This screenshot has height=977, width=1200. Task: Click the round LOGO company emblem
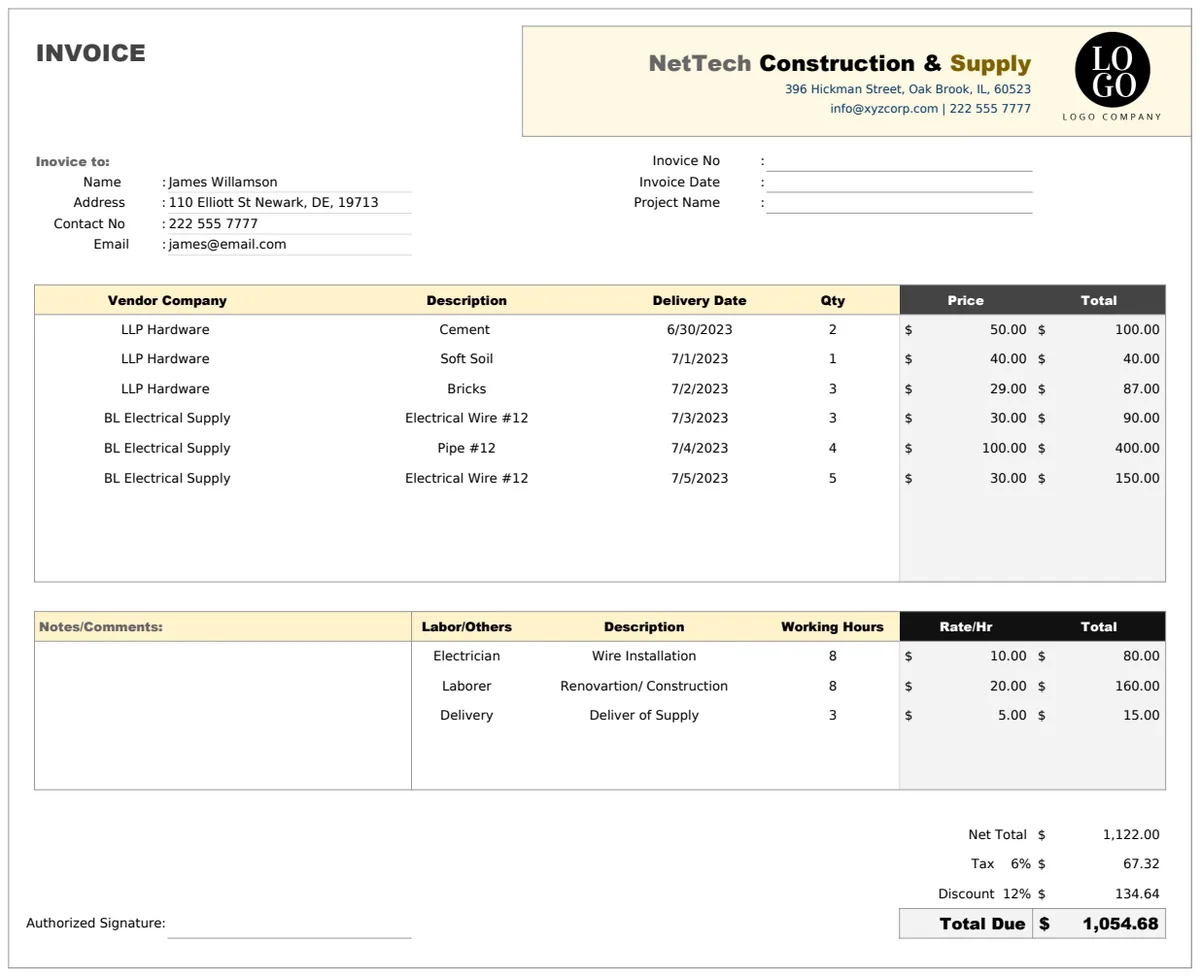click(x=1112, y=69)
